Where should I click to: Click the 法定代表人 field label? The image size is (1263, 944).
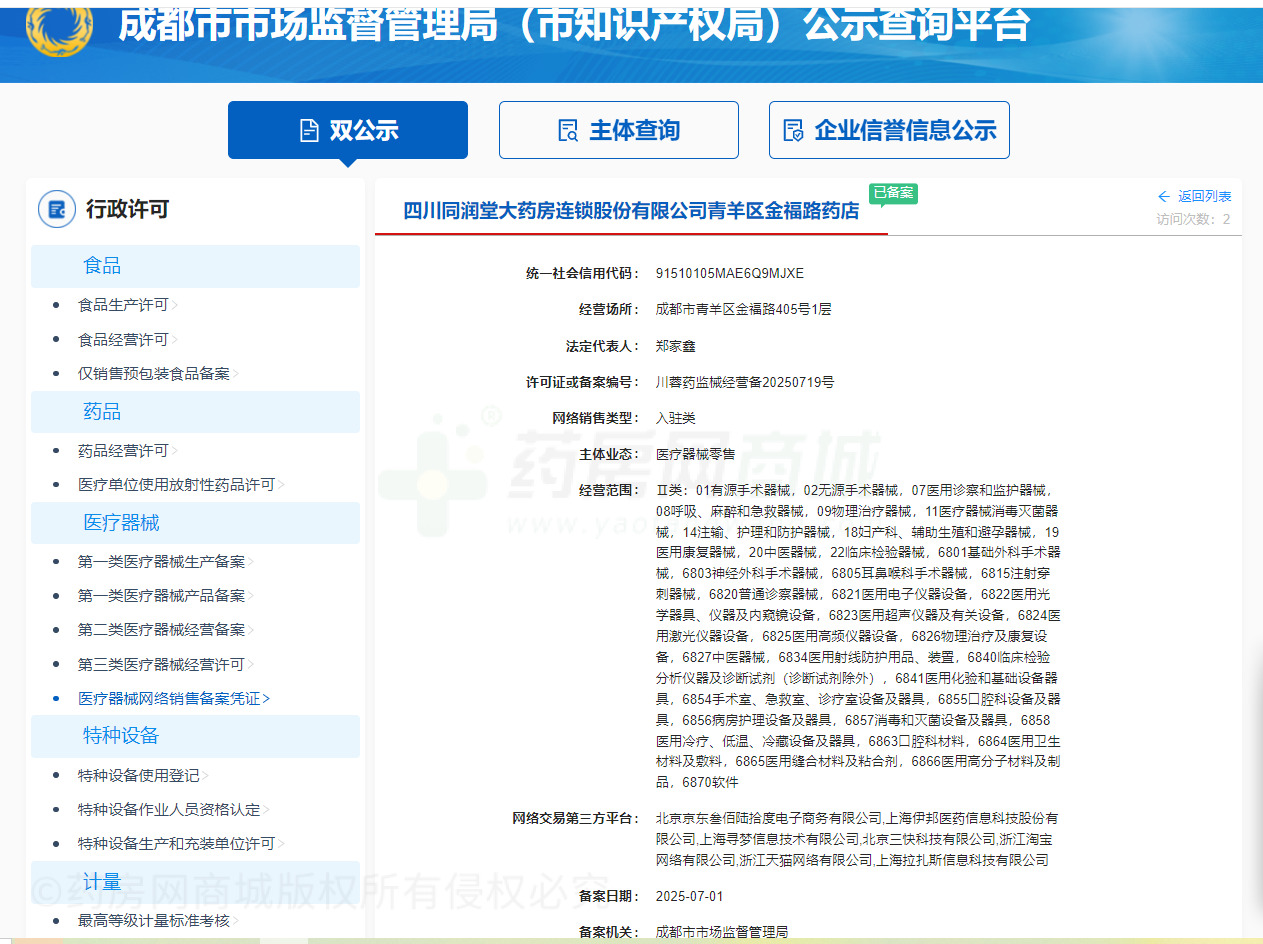pyautogui.click(x=601, y=346)
